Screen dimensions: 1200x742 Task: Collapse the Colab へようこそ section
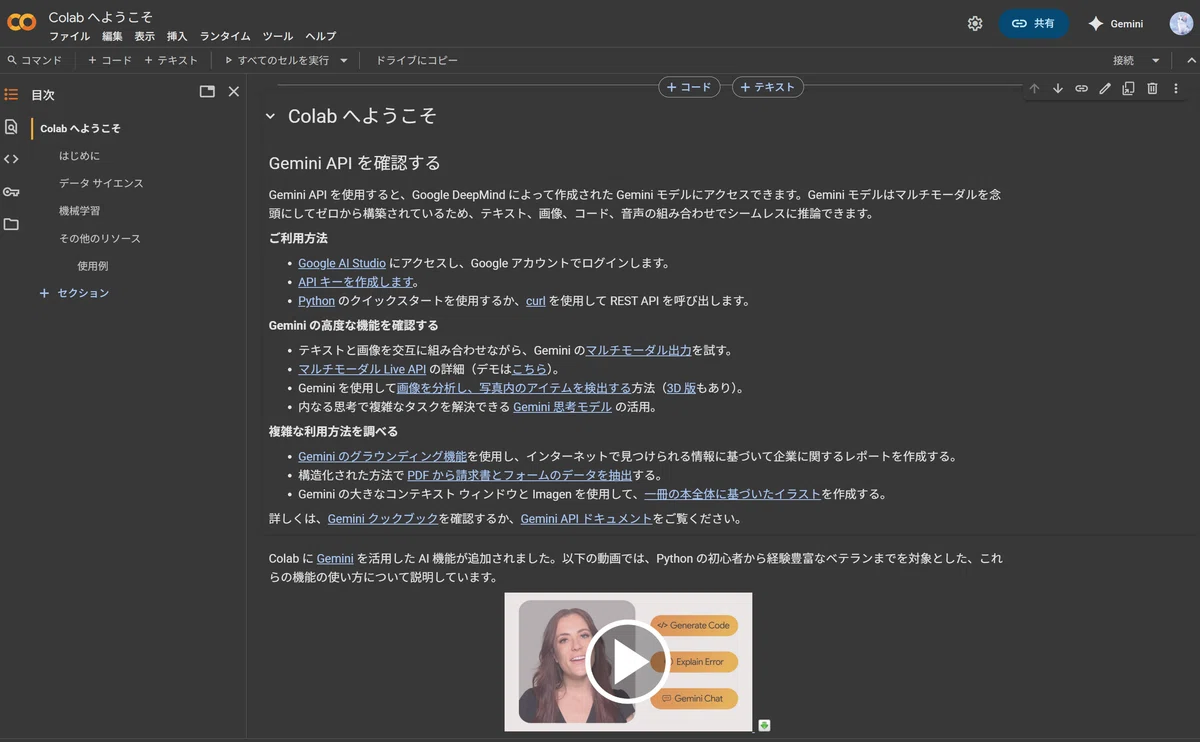click(x=270, y=116)
